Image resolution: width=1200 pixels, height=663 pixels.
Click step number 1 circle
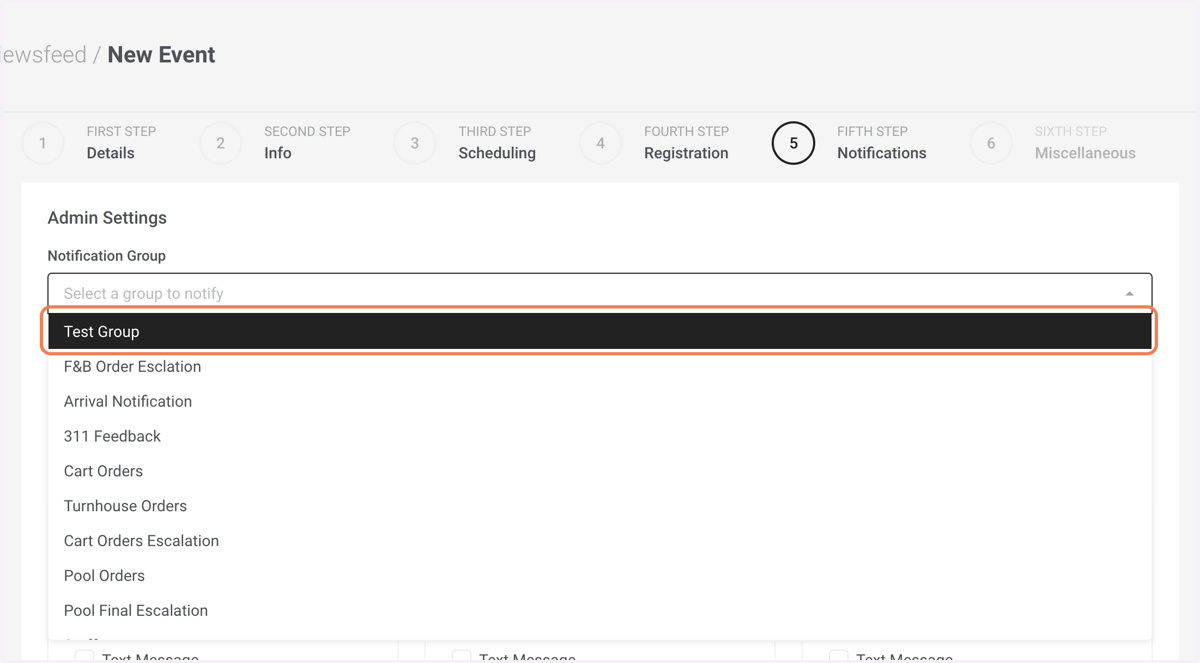click(43, 143)
